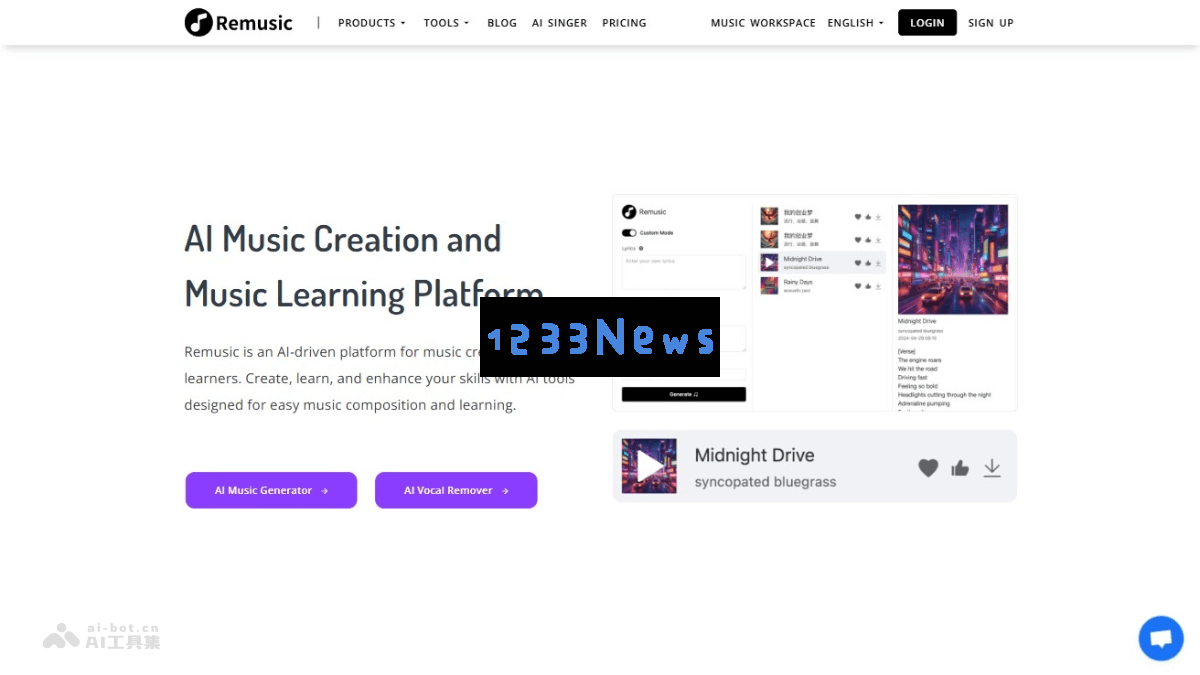The image size is (1200, 675).
Task: Click the "AI Music Creation and" headline
Action: click(x=343, y=239)
